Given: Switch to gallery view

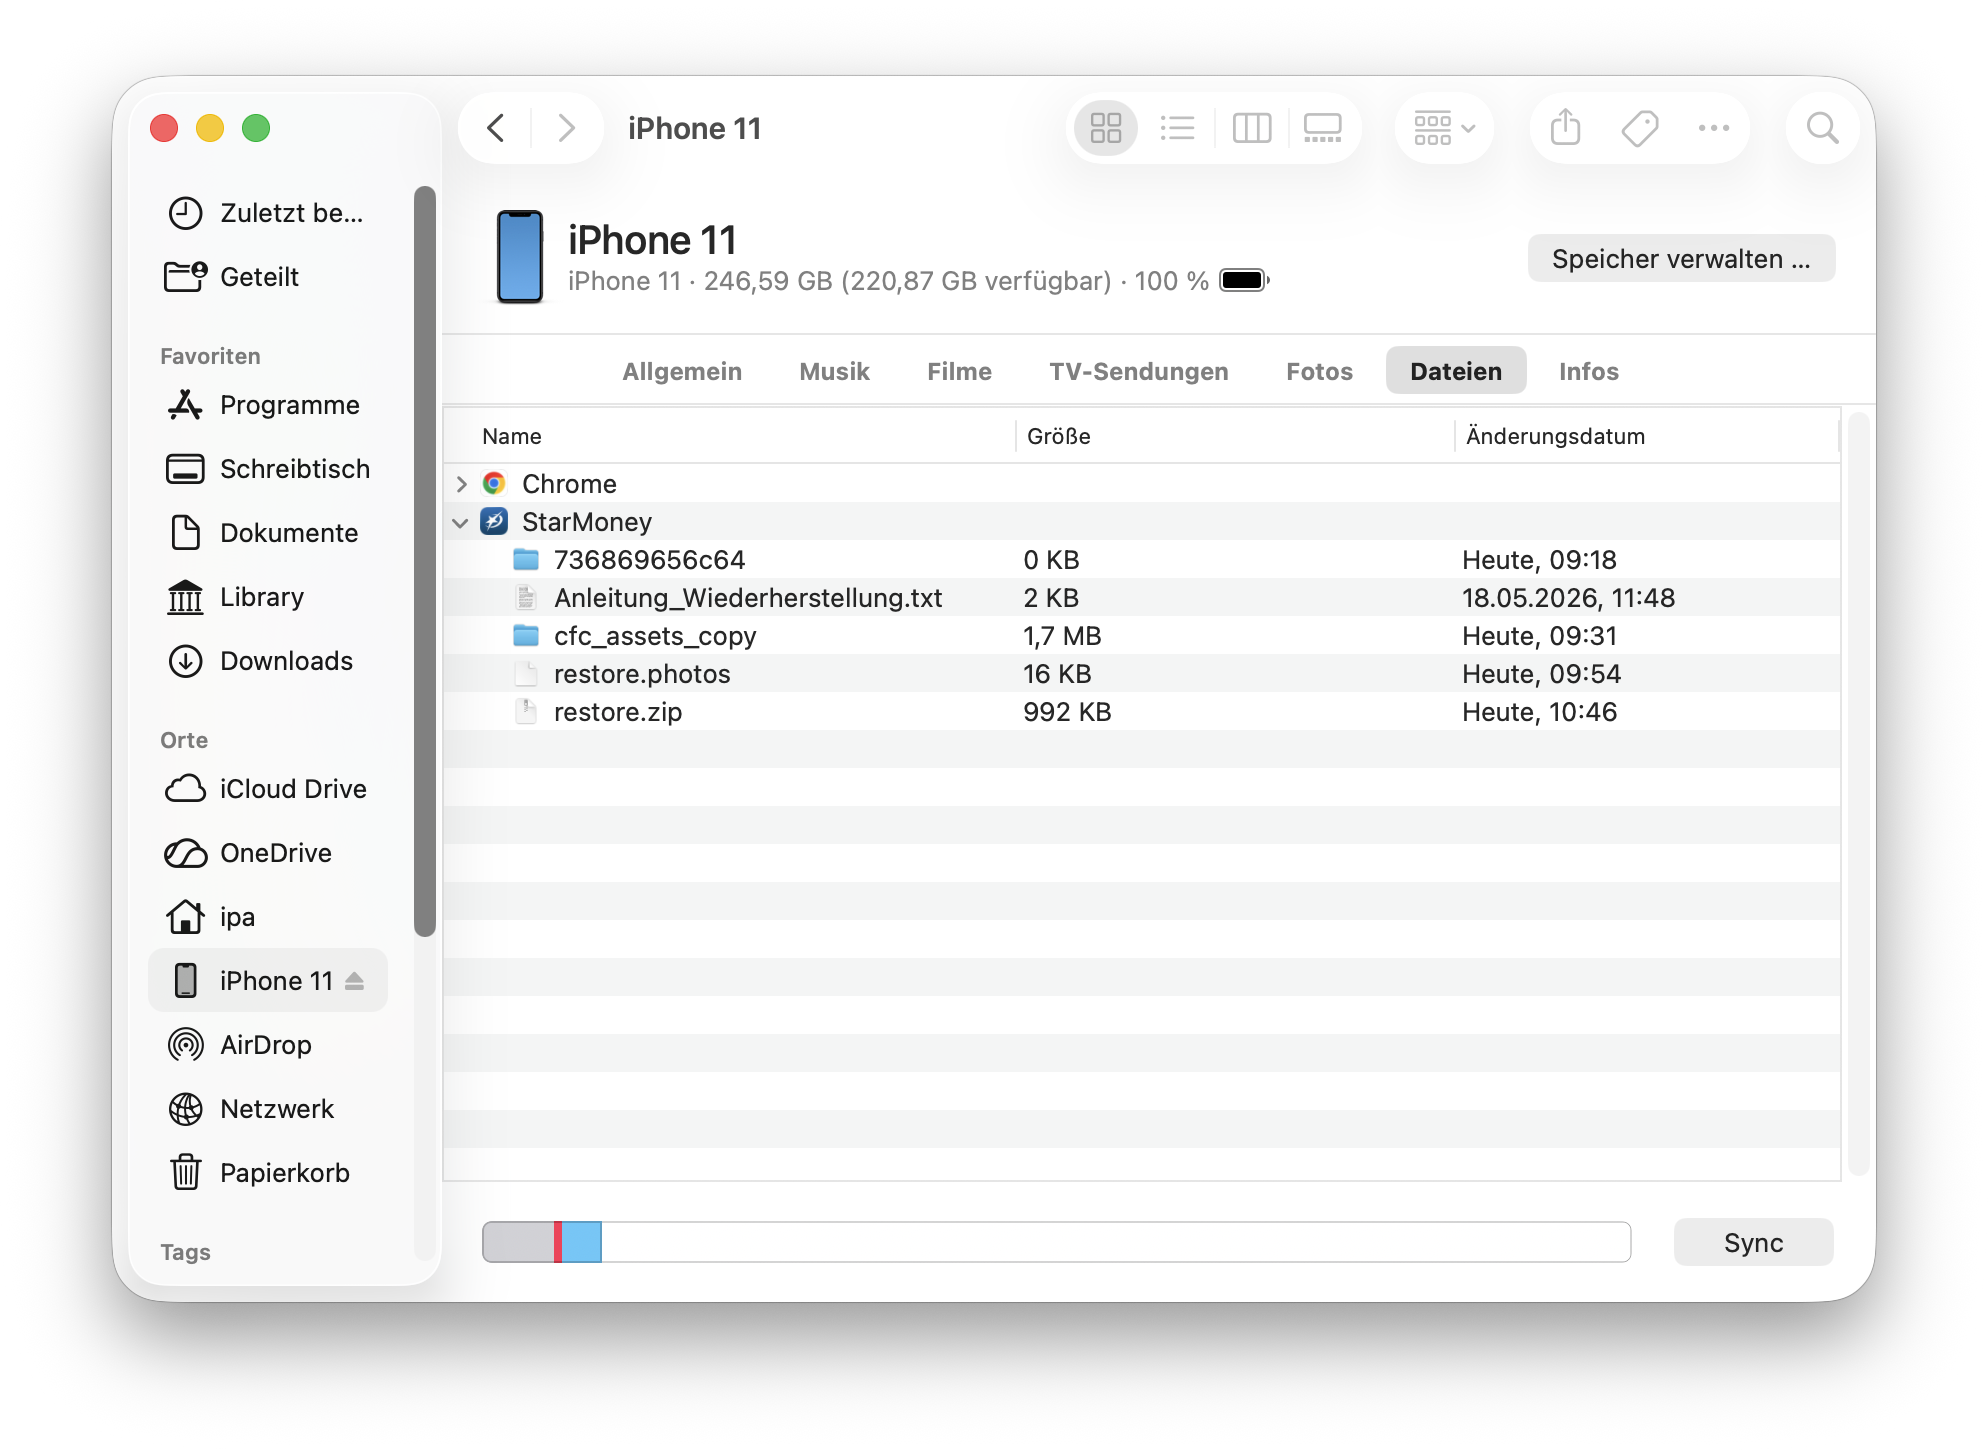Looking at the screenshot, I should (1322, 128).
